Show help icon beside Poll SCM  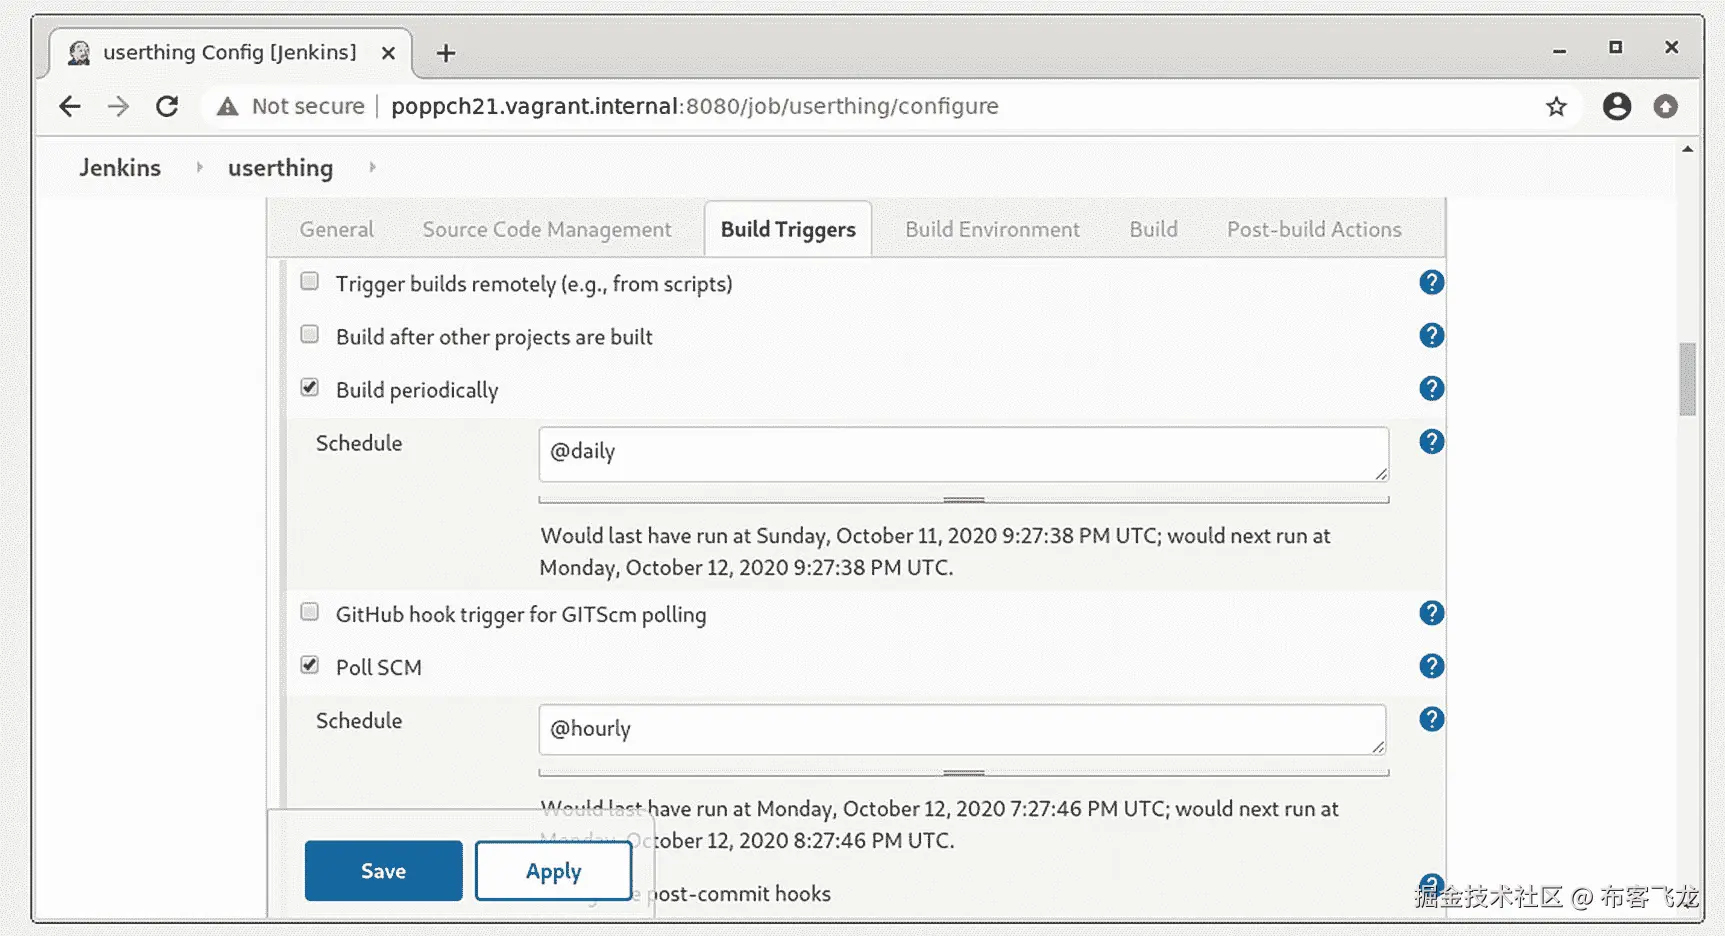1431,666
